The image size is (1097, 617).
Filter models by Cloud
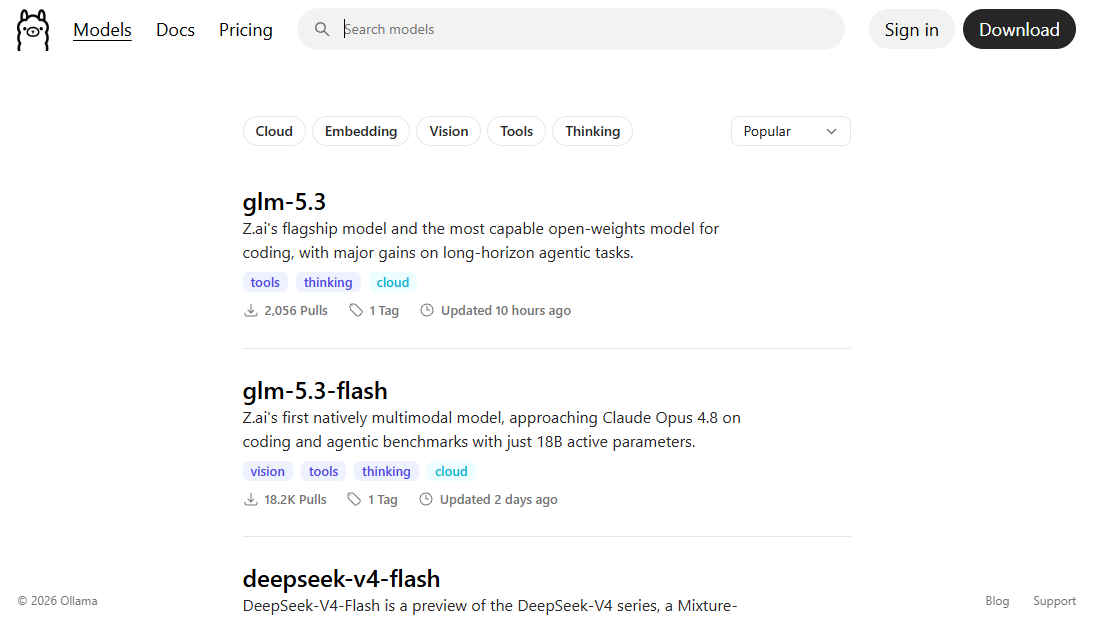(x=274, y=132)
